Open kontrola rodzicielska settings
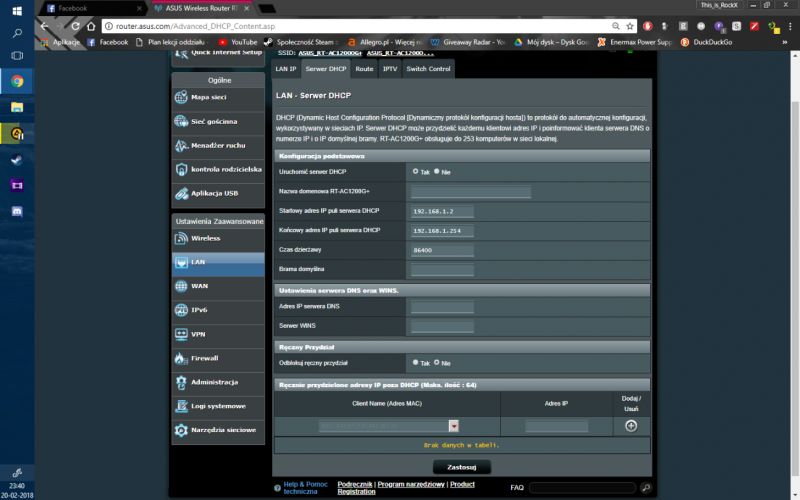800x500 pixels. pos(218,169)
